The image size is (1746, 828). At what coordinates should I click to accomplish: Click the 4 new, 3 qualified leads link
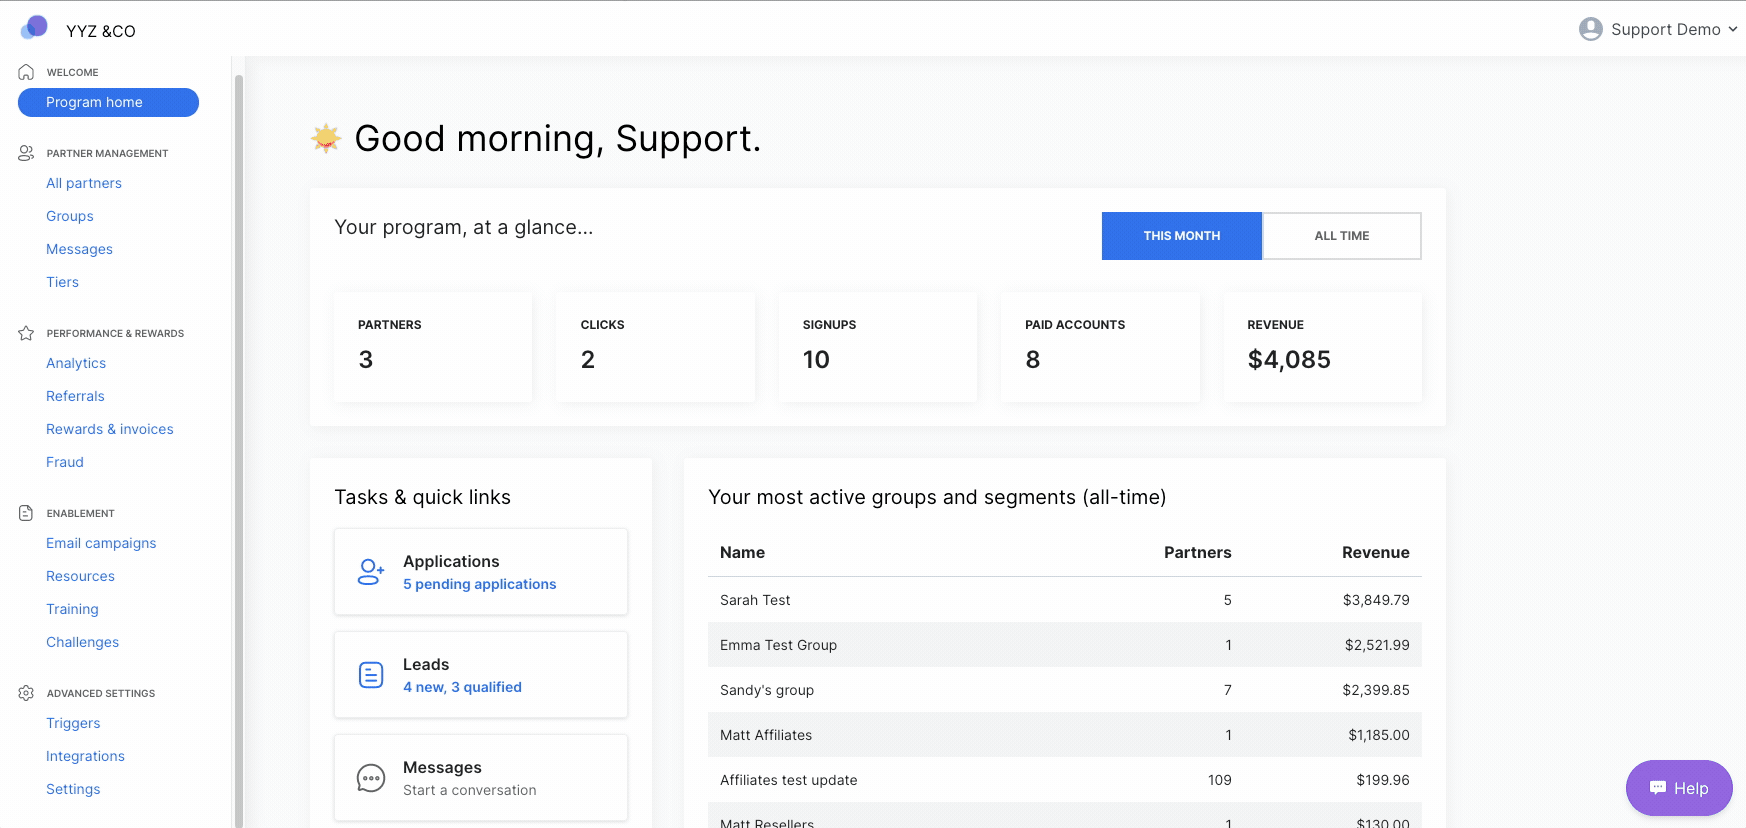click(462, 687)
